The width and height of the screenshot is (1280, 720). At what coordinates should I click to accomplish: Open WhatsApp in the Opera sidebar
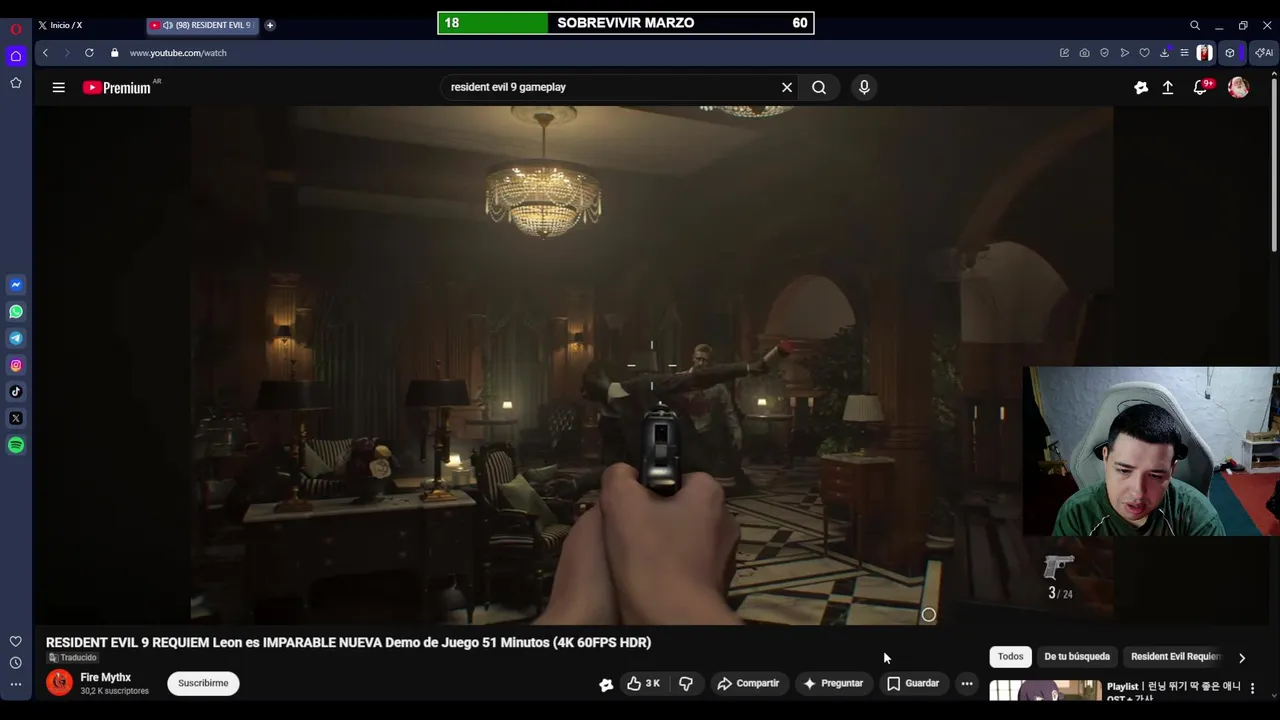(x=16, y=312)
